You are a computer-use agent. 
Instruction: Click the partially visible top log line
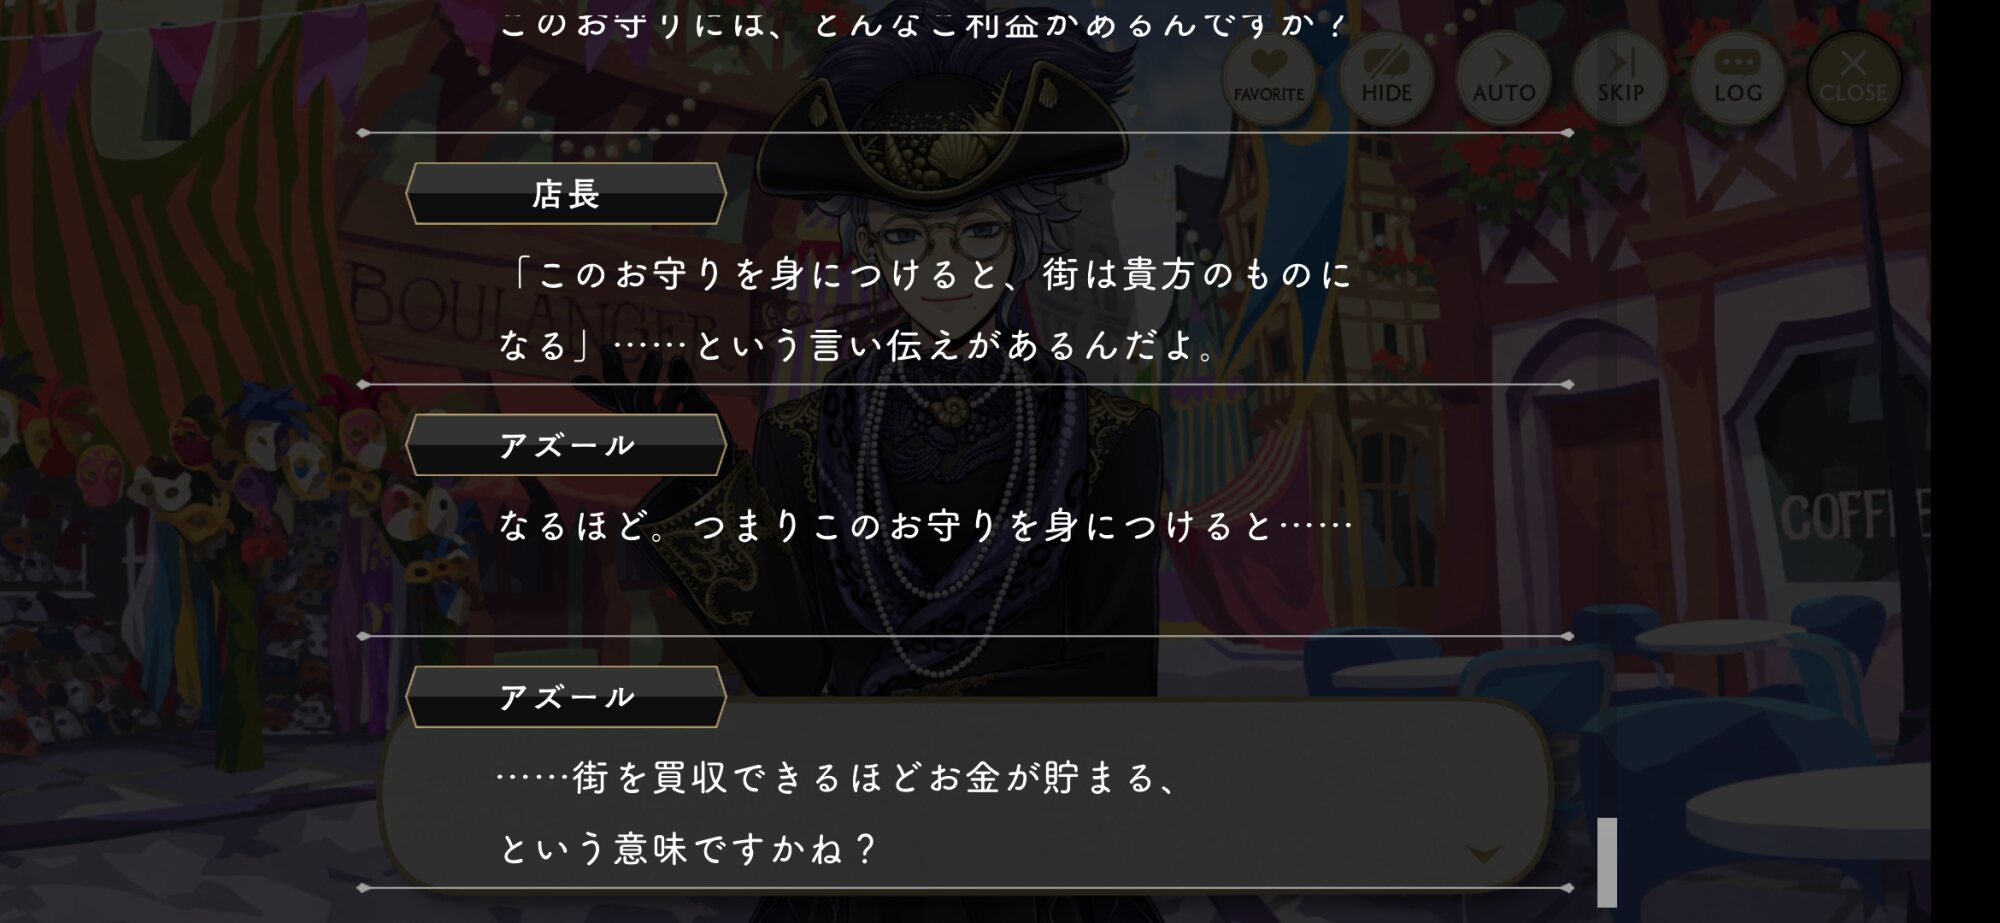pos(922,24)
